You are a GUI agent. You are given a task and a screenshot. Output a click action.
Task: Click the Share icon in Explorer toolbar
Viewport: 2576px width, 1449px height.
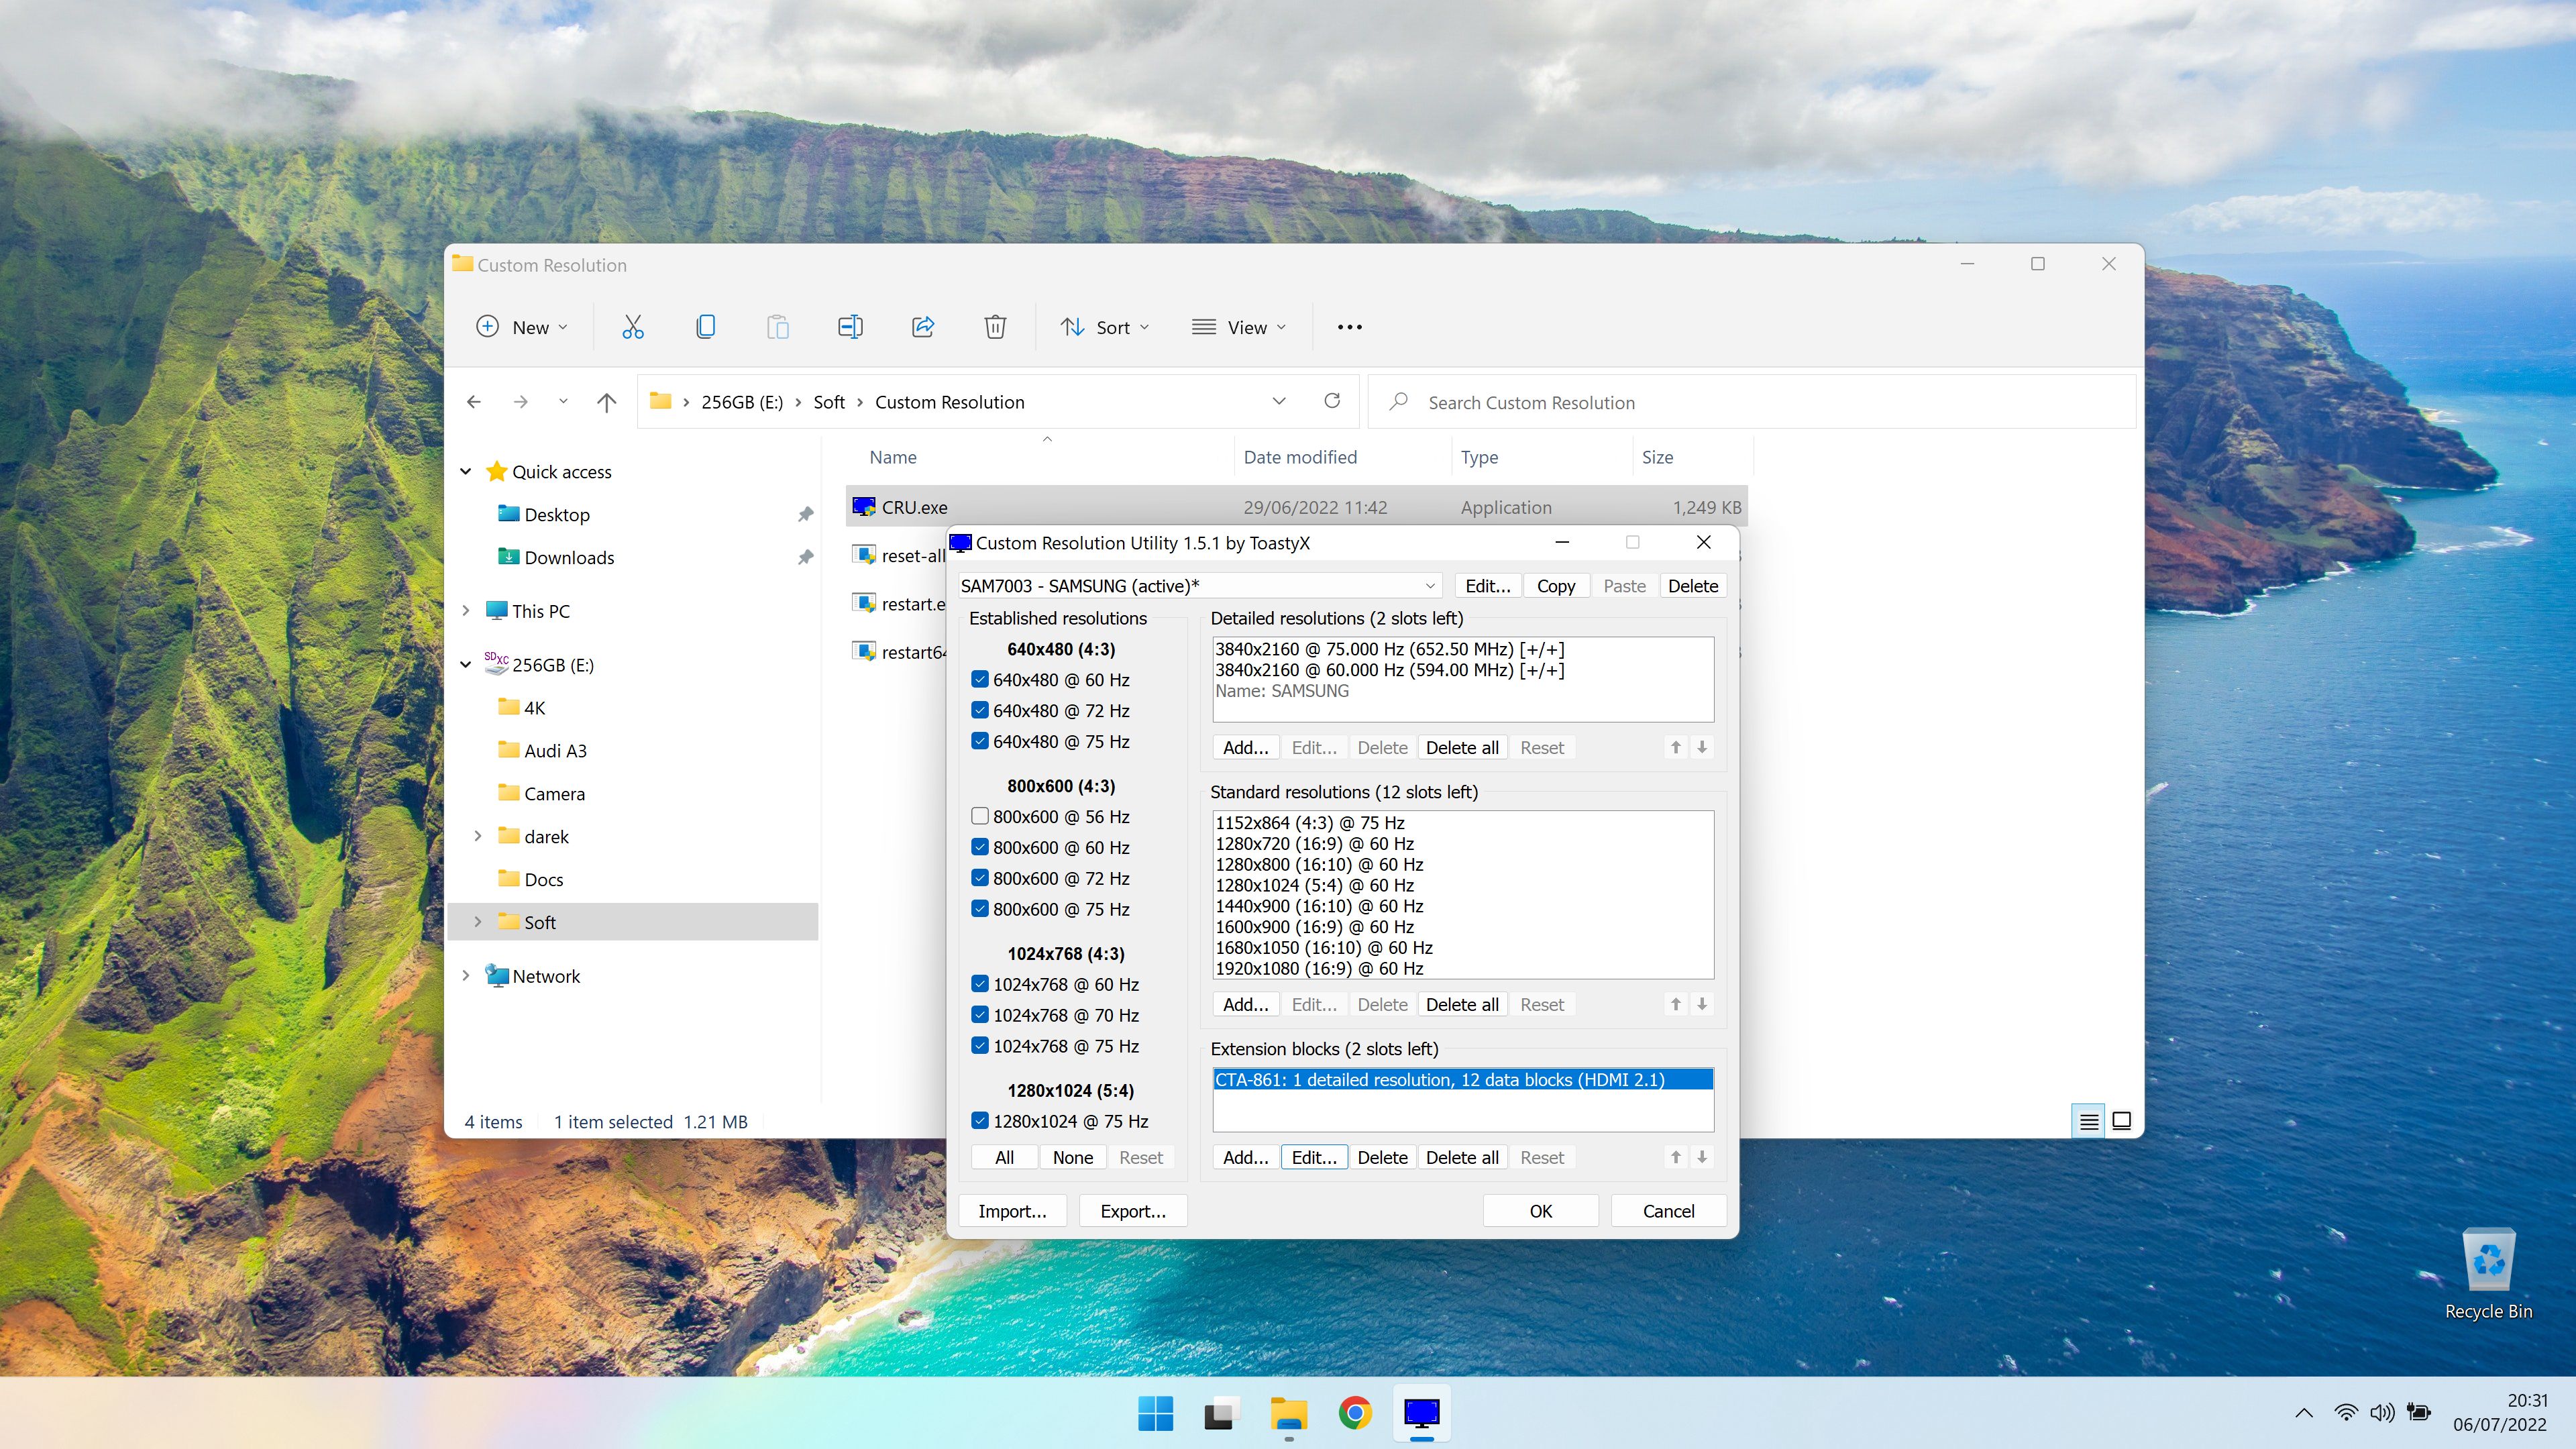[x=922, y=327]
